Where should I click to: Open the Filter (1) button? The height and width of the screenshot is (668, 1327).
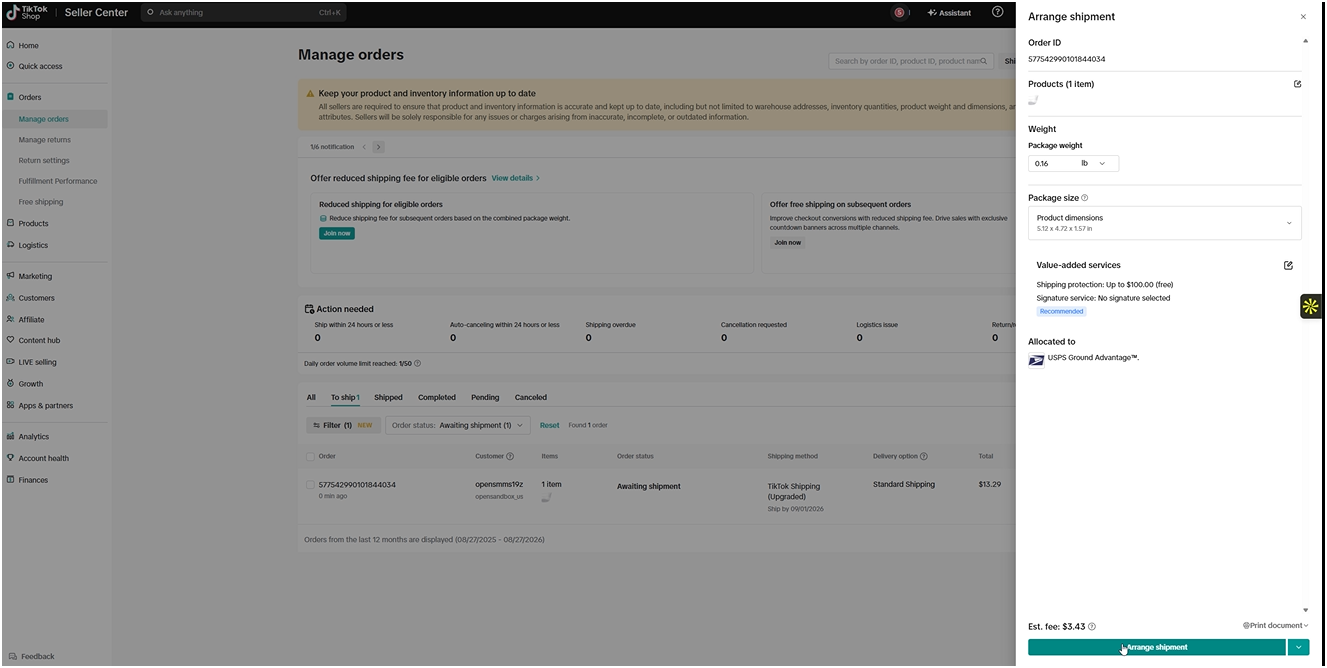(342, 425)
